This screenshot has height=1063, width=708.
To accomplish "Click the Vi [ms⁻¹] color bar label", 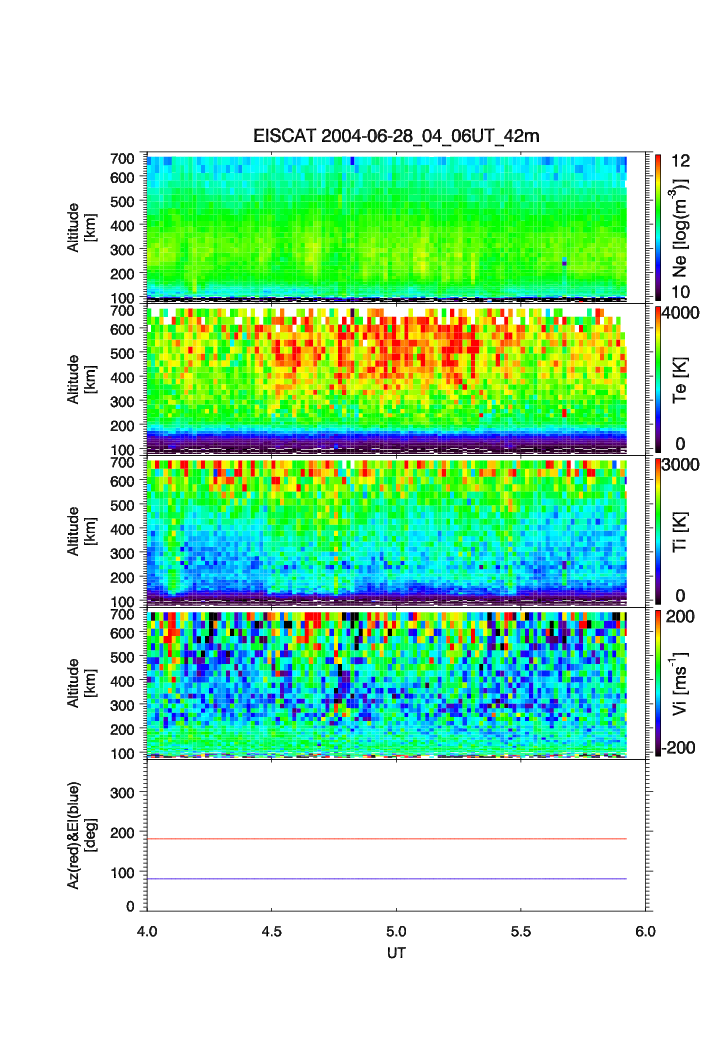I will coord(685,682).
